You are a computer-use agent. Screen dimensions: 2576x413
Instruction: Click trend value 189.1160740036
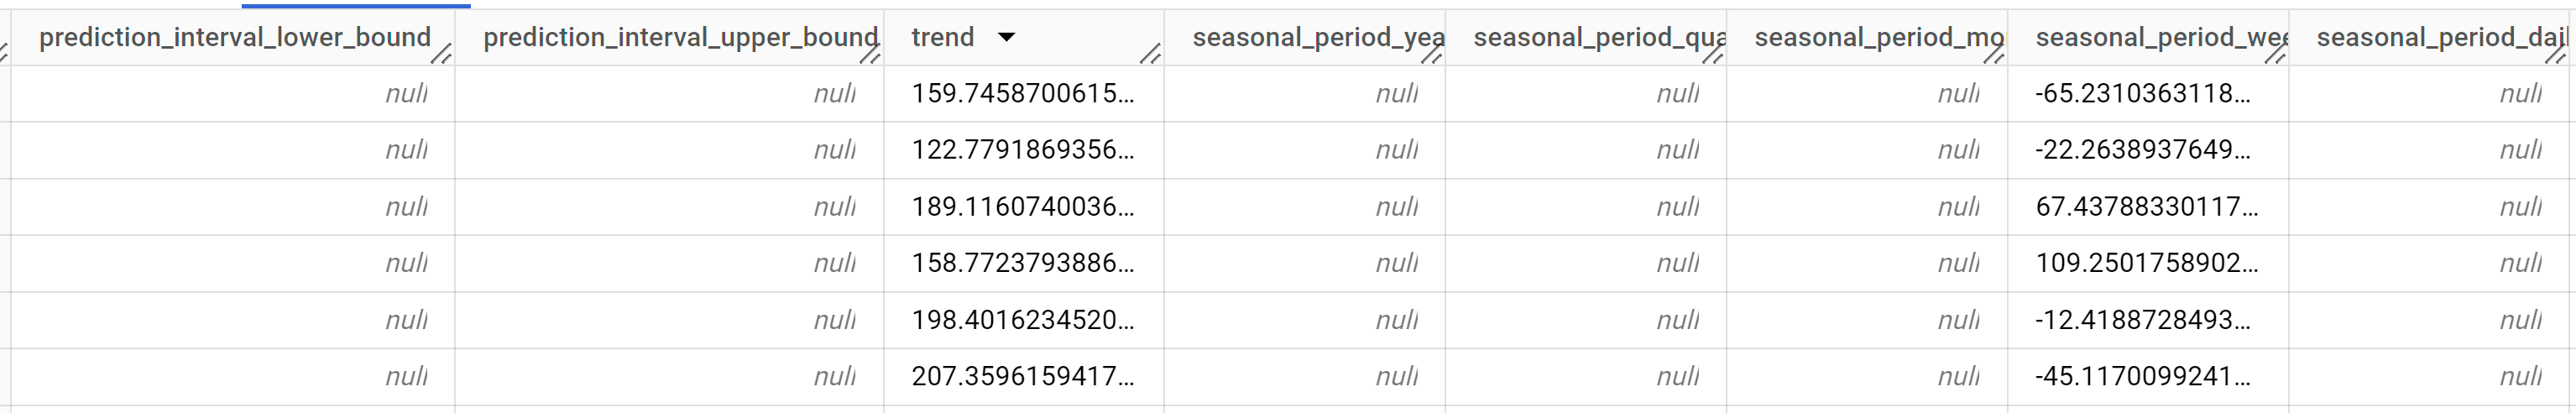click(x=1022, y=207)
